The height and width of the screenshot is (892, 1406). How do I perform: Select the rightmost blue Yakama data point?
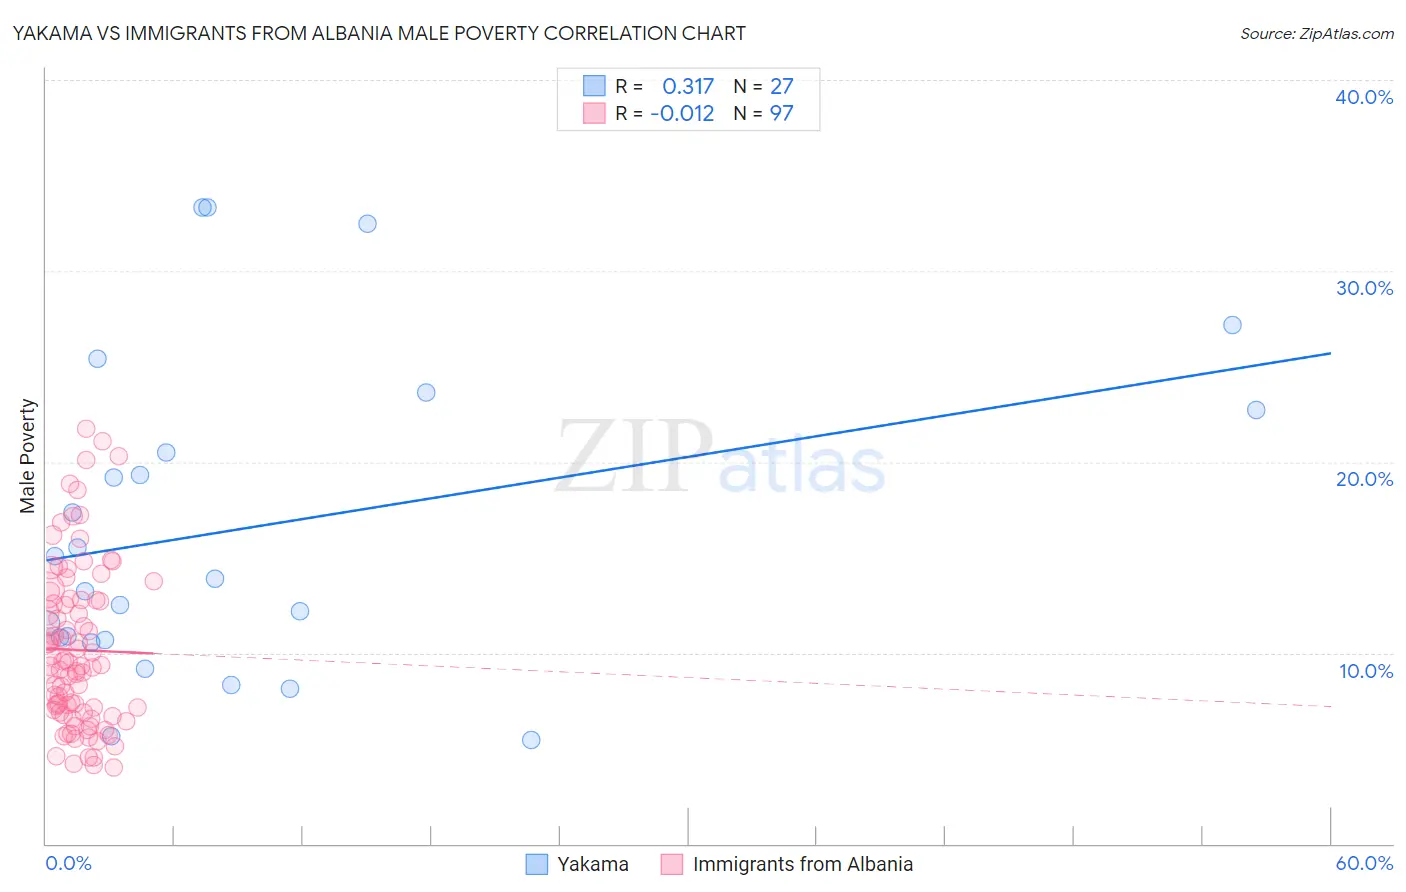[1256, 410]
